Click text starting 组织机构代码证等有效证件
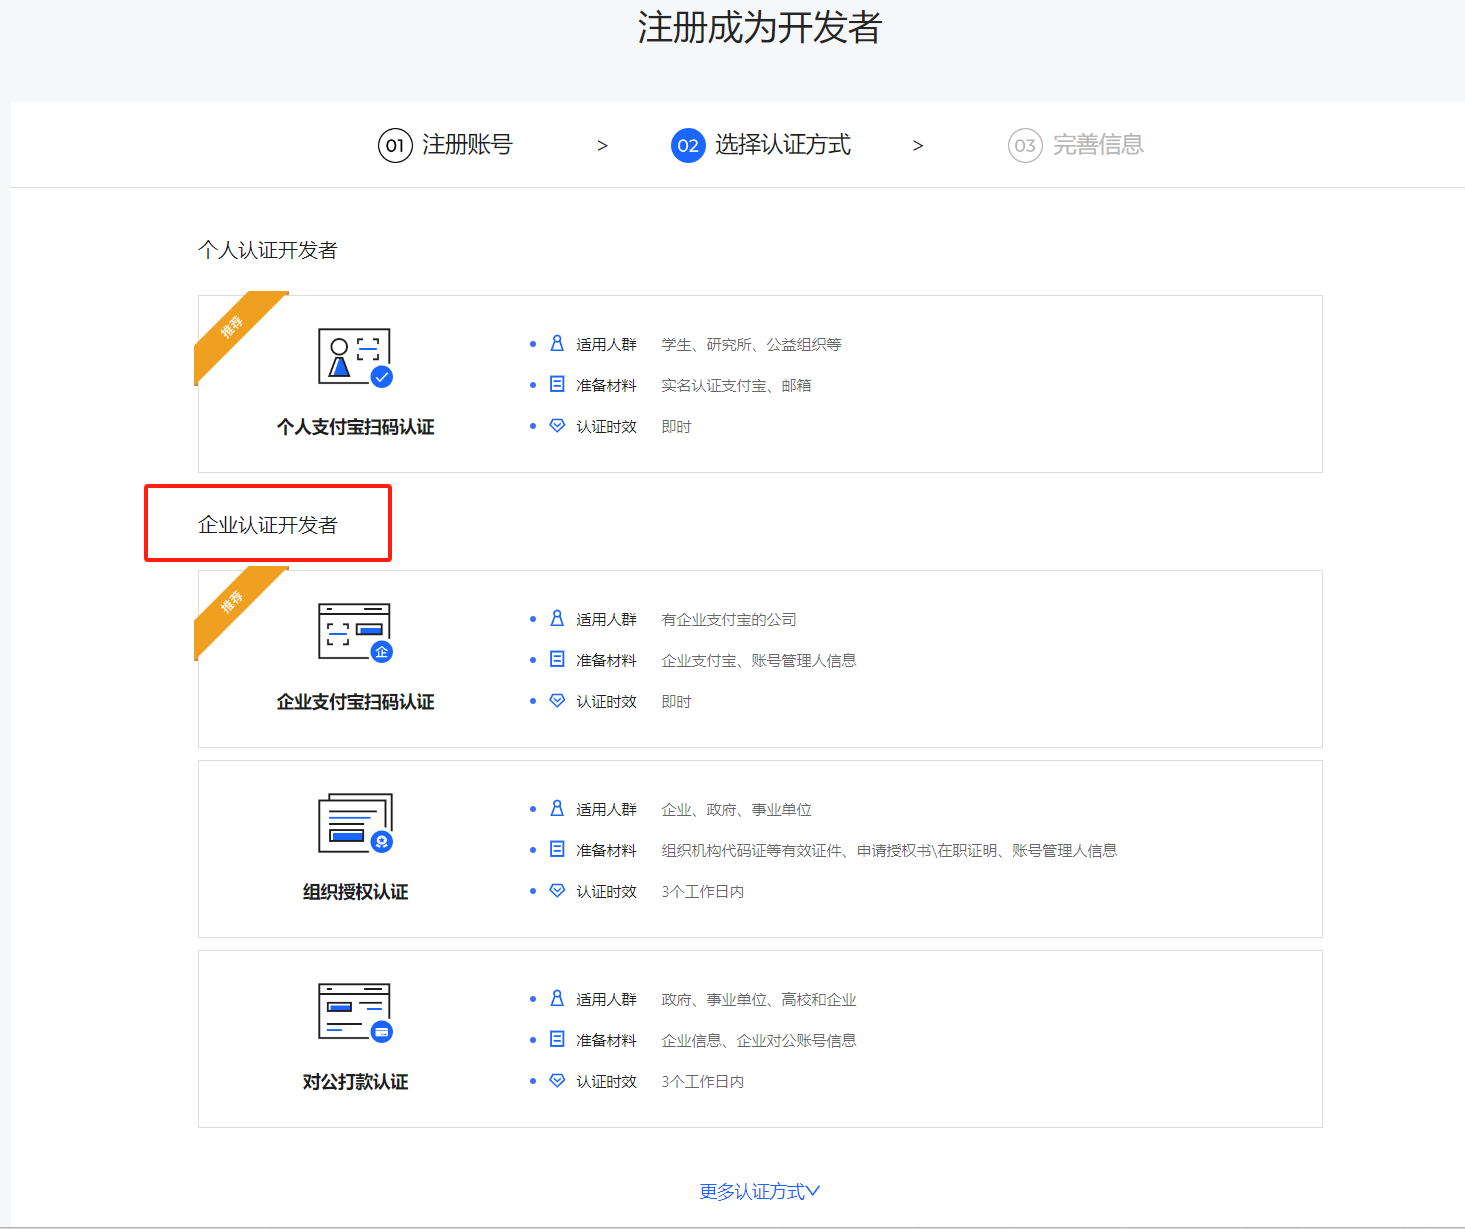Image resolution: width=1465 pixels, height=1229 pixels. coord(889,850)
